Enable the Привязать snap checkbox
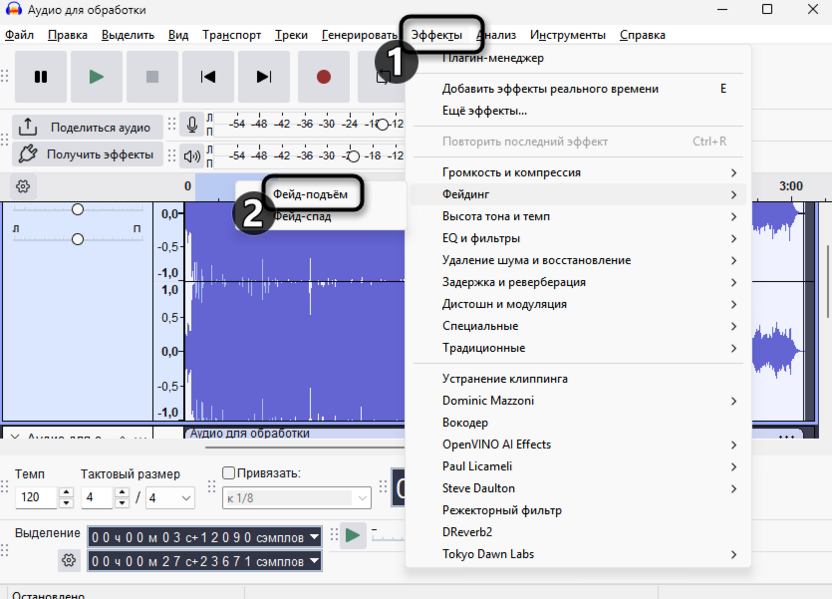 [x=229, y=473]
